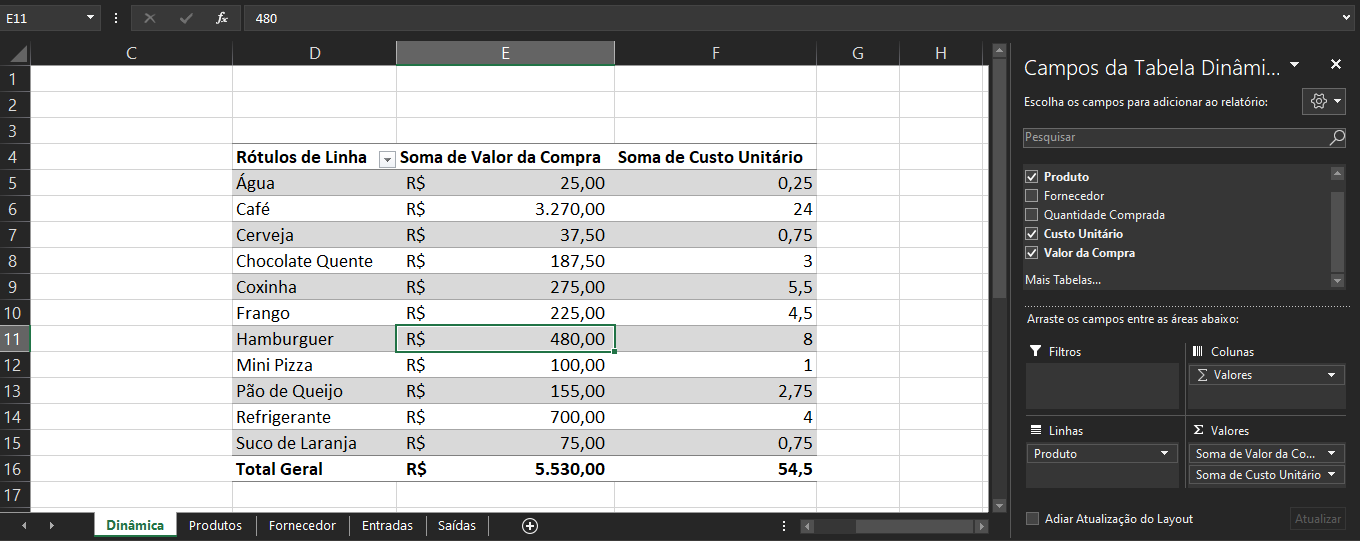Click the previous sheet navigation arrow
The width and height of the screenshot is (1360, 541).
point(23,525)
